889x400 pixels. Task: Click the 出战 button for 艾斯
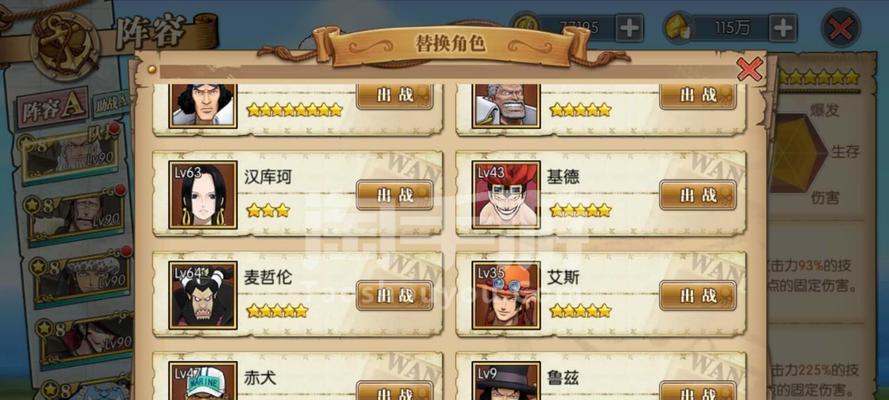click(x=698, y=296)
